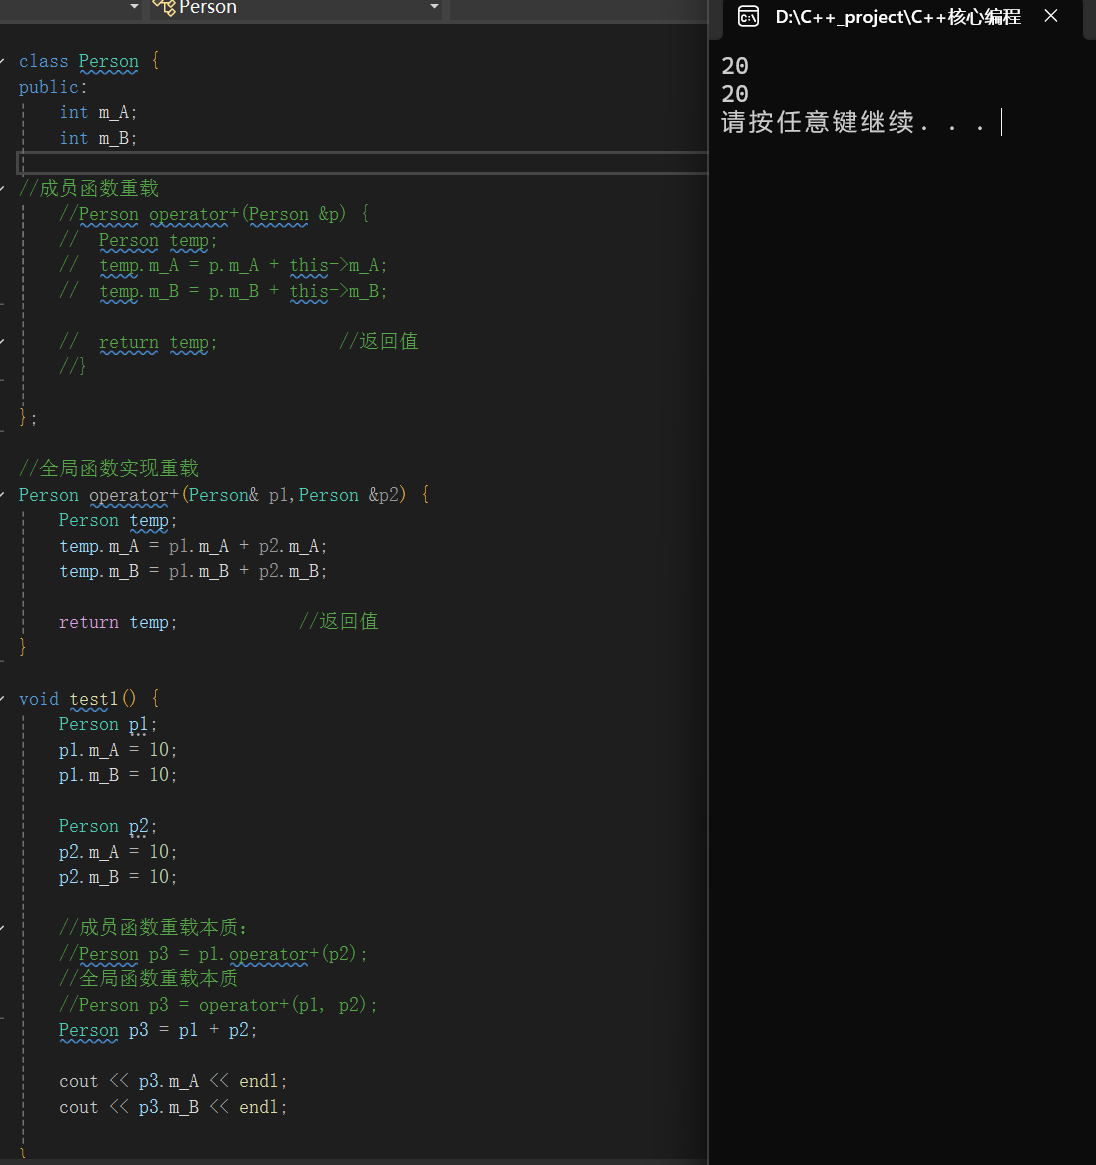Click the uncommented 'return temp;' statement
The width and height of the screenshot is (1096, 1165).
118,622
